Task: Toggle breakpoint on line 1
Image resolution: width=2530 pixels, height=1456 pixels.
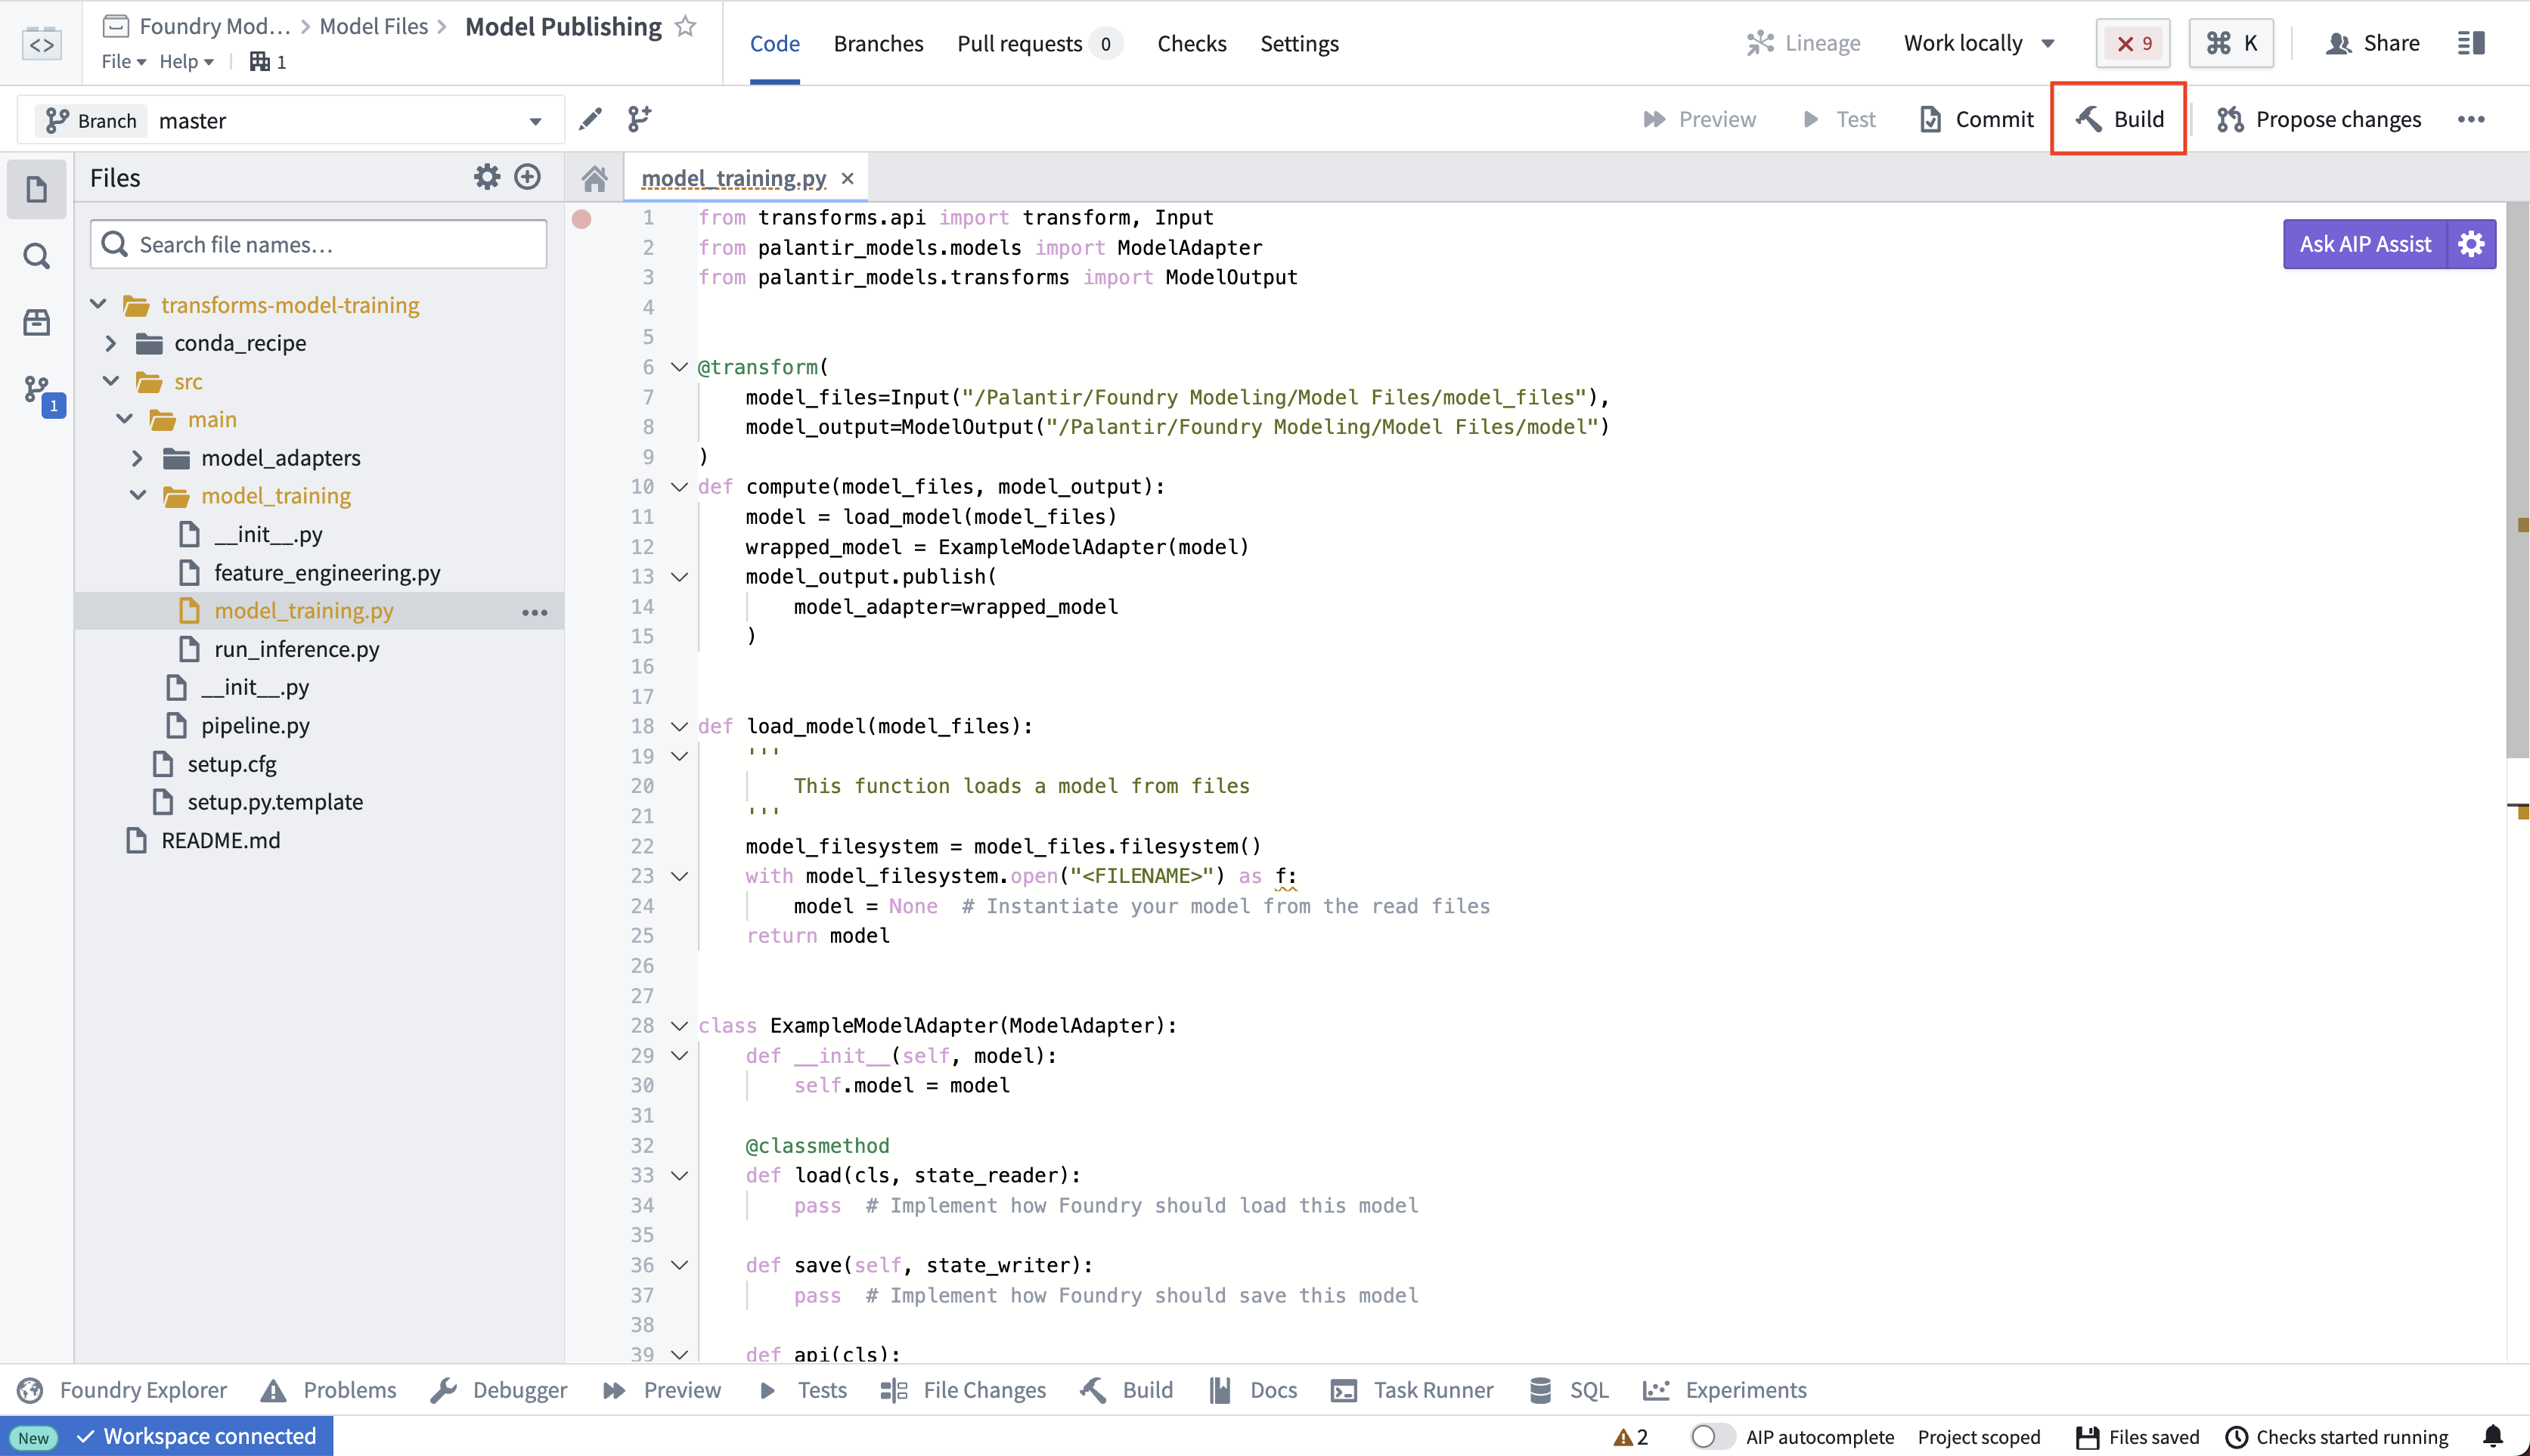Action: [x=581, y=218]
